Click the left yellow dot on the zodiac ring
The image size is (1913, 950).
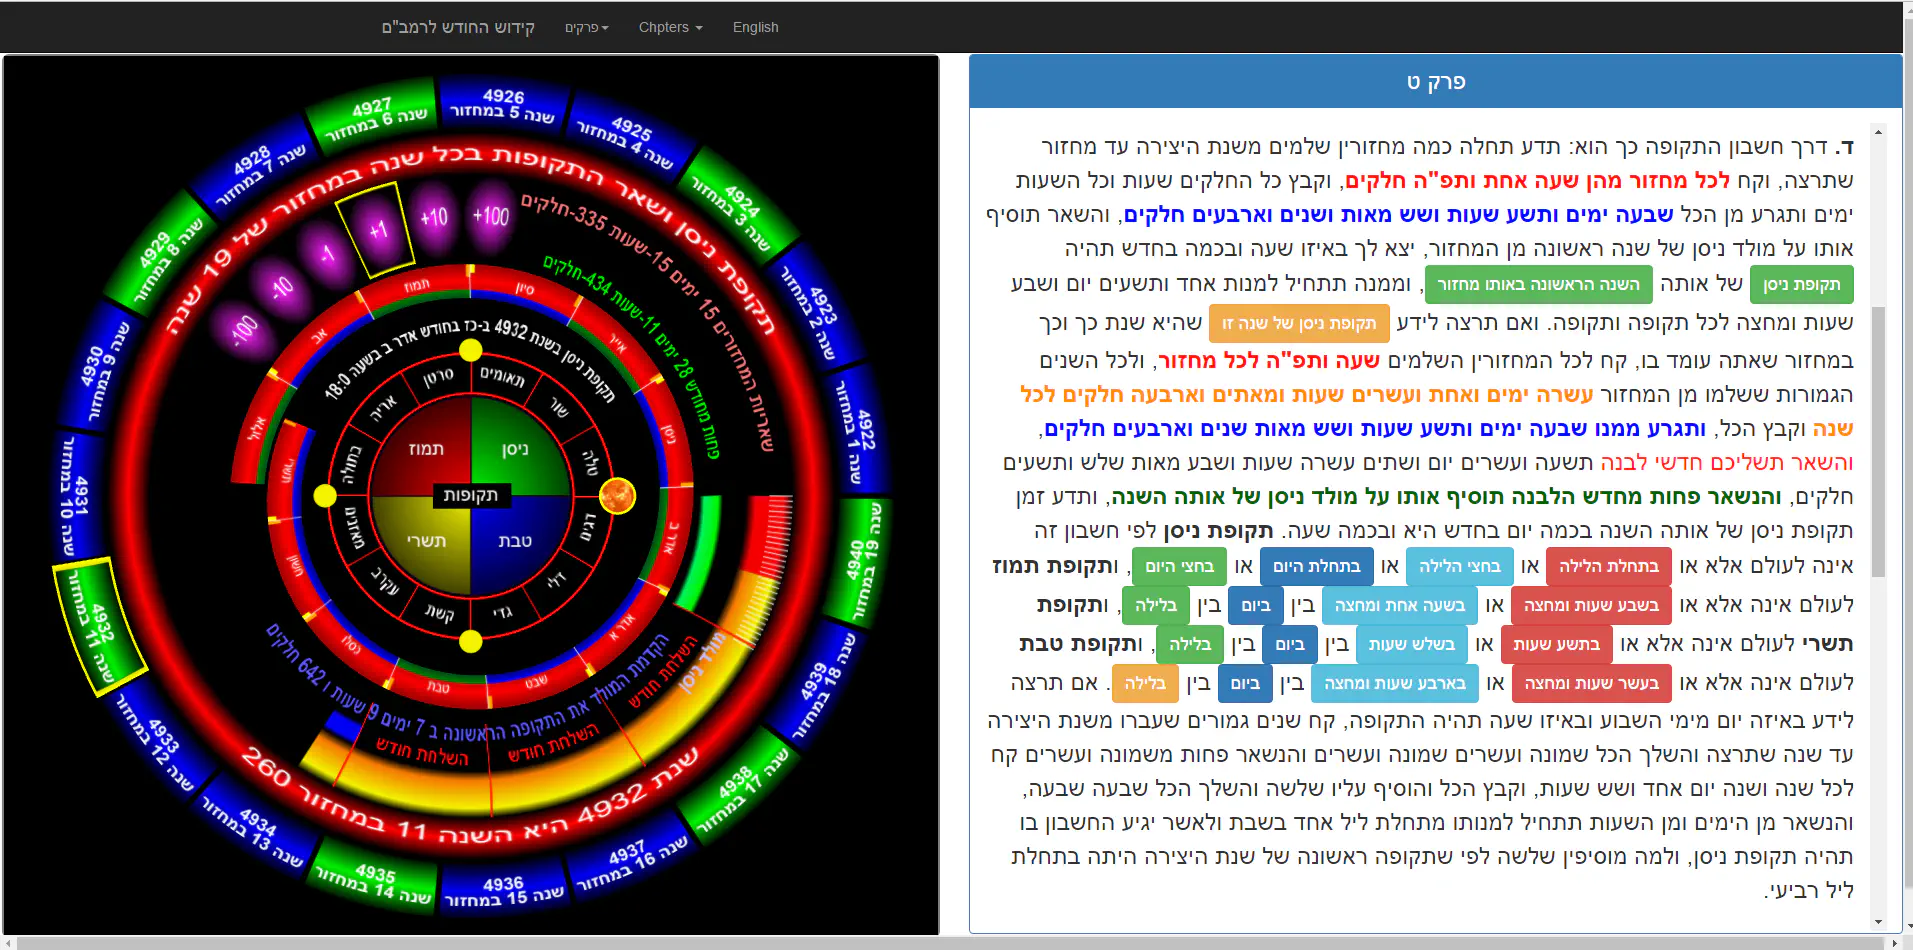click(x=325, y=496)
